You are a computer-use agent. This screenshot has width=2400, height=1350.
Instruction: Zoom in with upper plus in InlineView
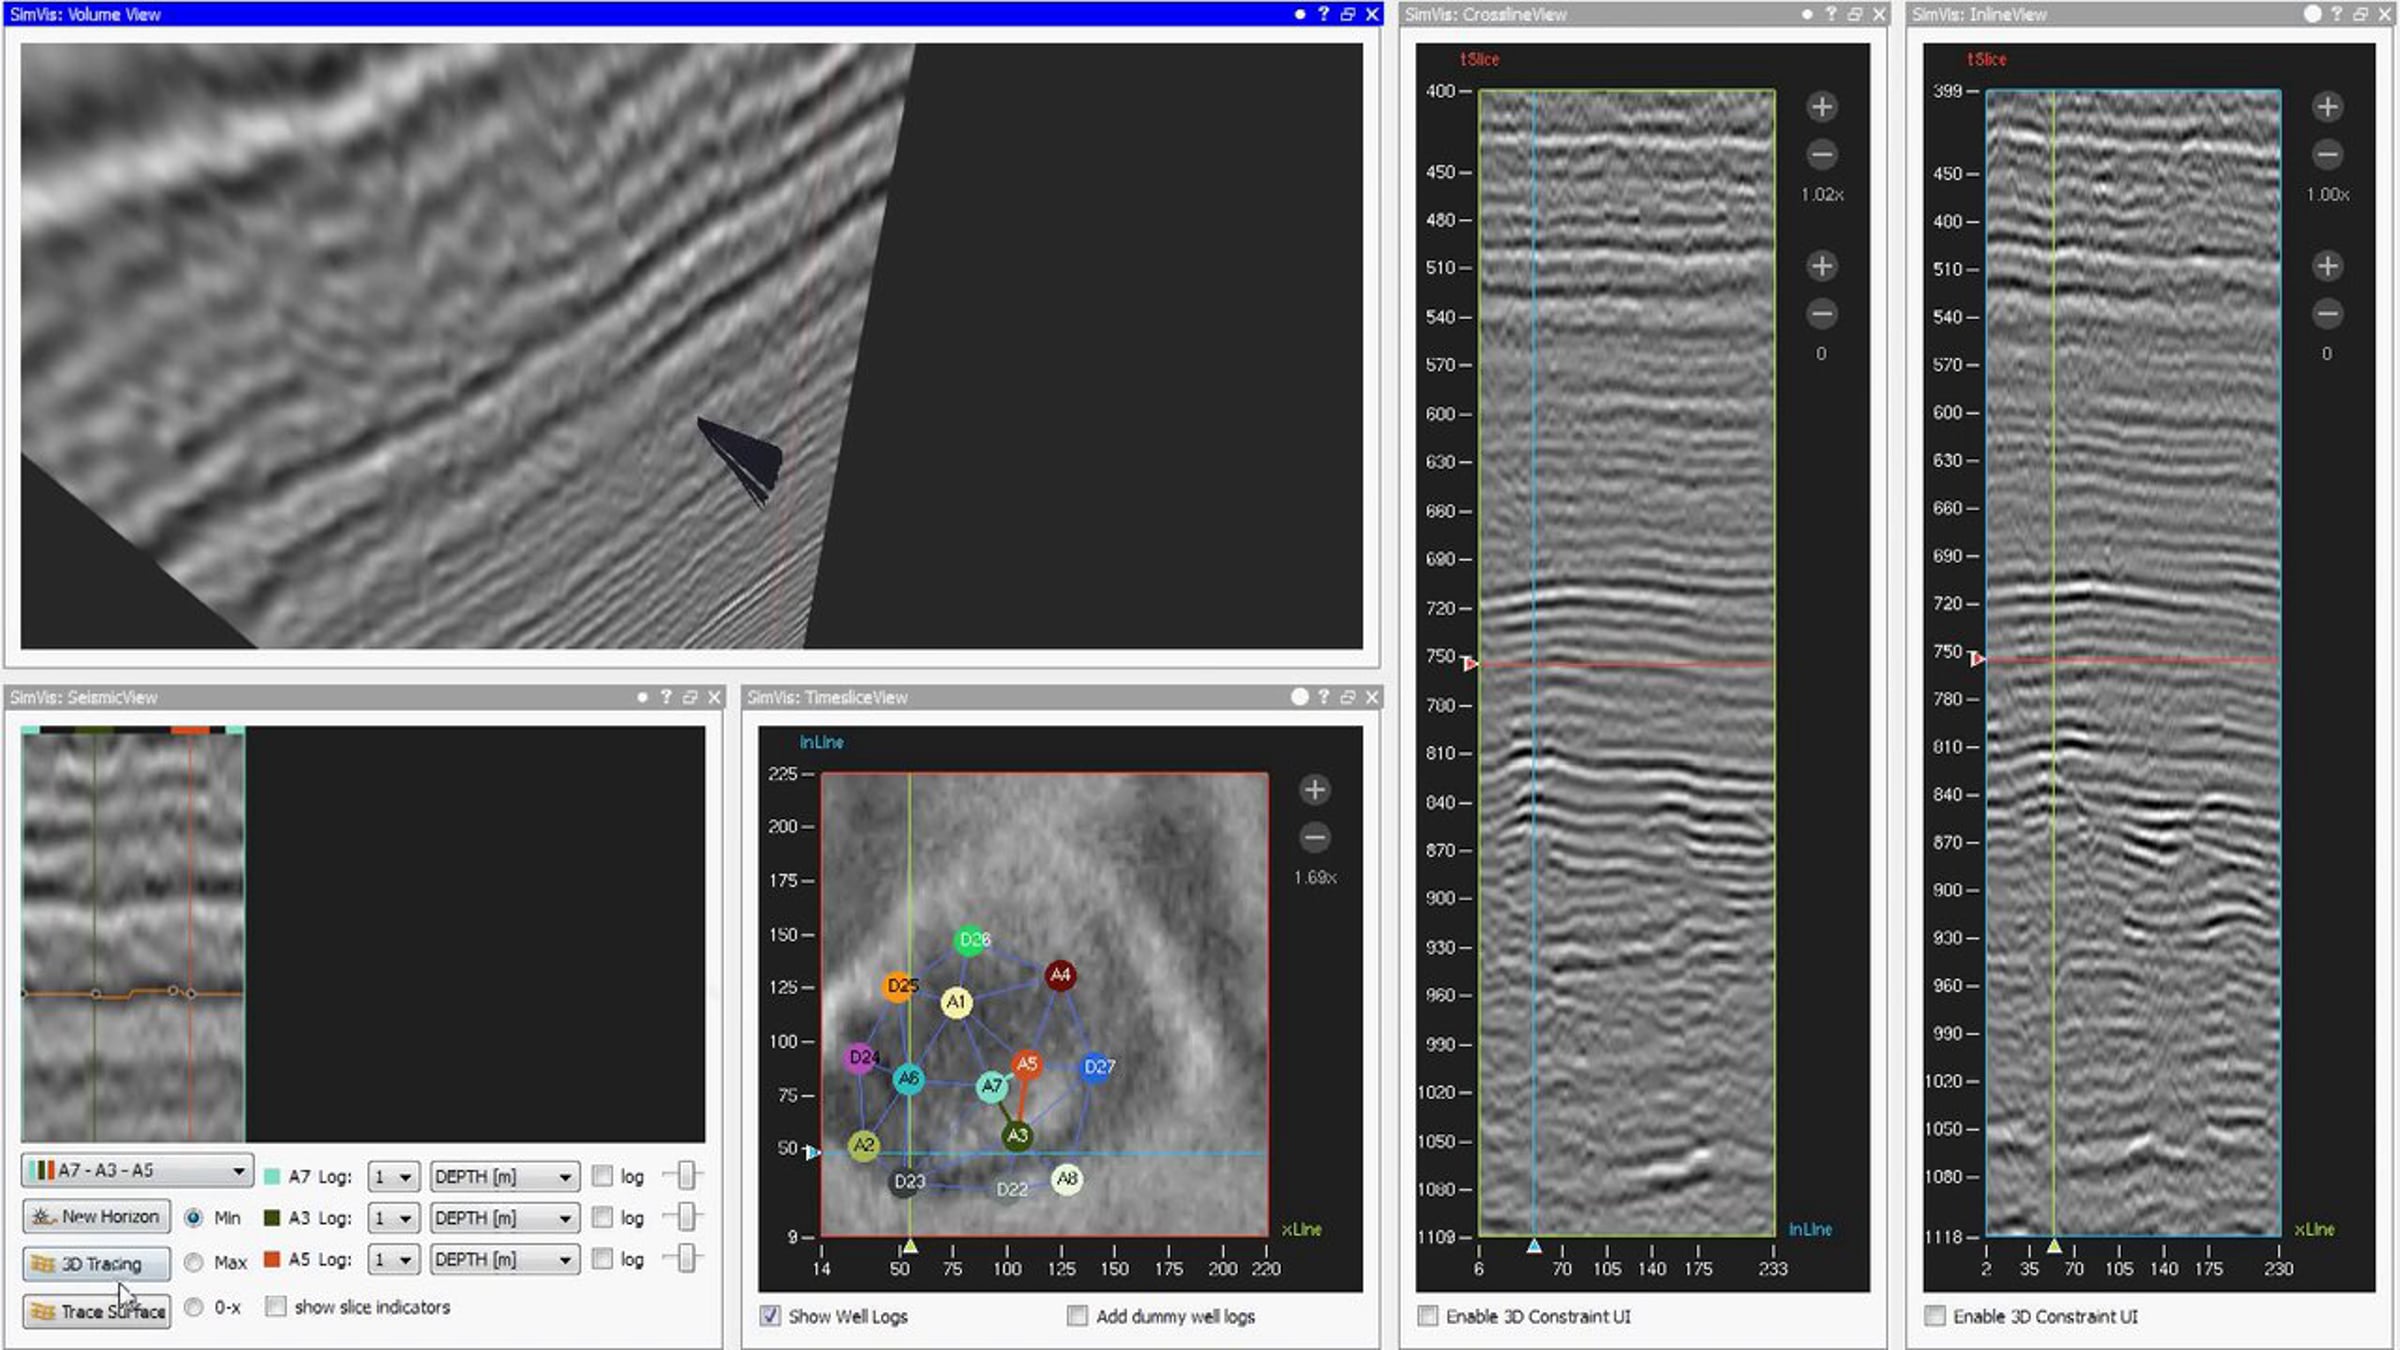click(x=2328, y=107)
